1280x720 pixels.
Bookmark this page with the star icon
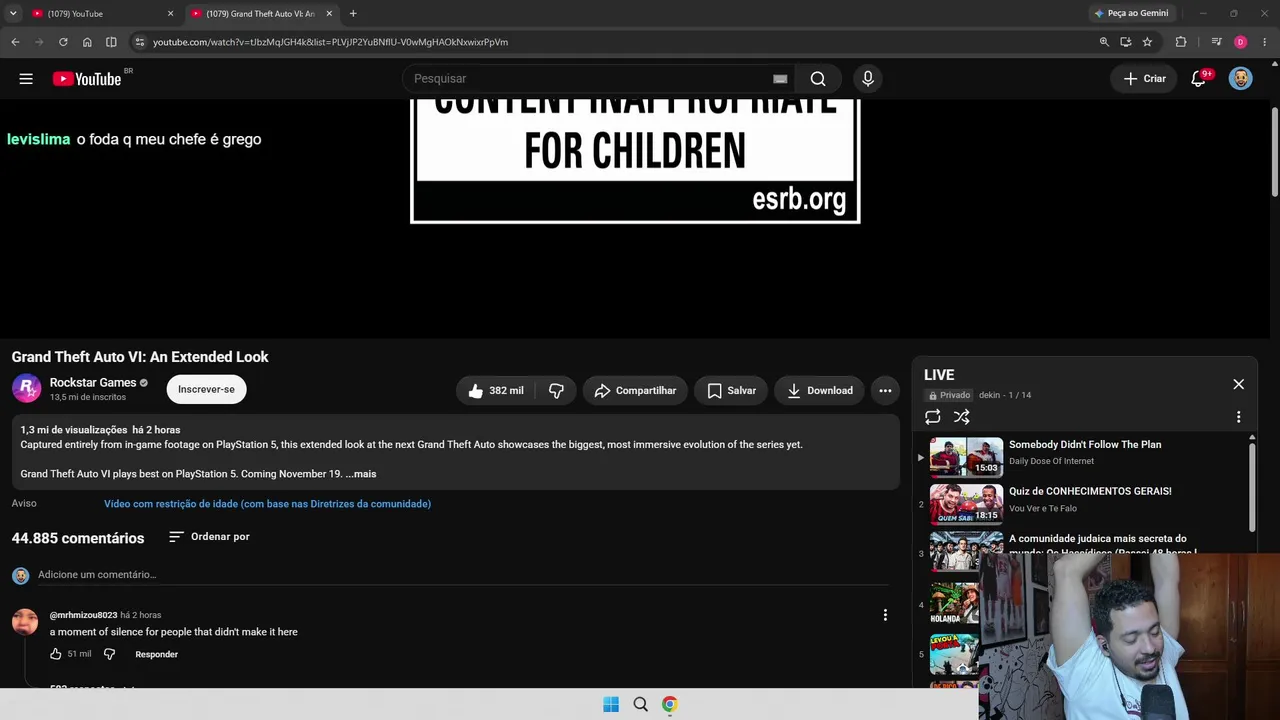coord(1147,42)
